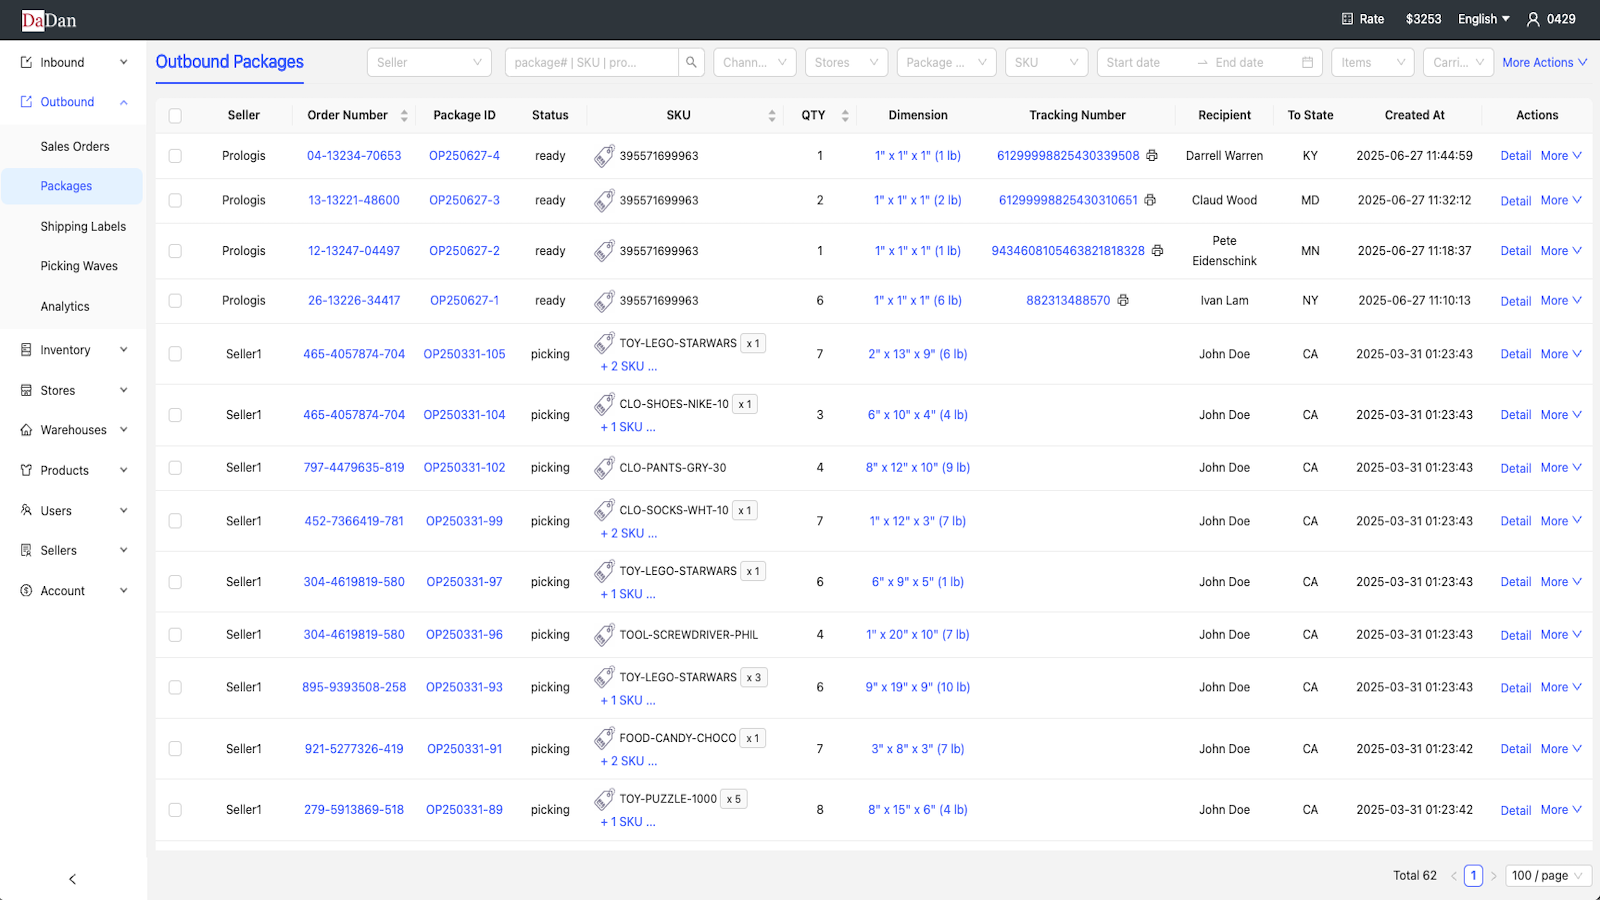Screen dimensions: 1600x900
Task: Click the Warehouses icon in the sidebar
Action: 25,429
